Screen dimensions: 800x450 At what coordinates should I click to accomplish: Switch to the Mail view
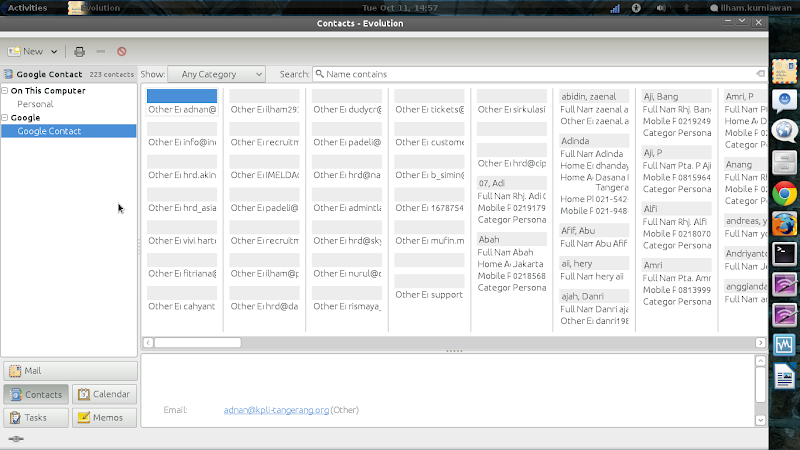[x=70, y=371]
